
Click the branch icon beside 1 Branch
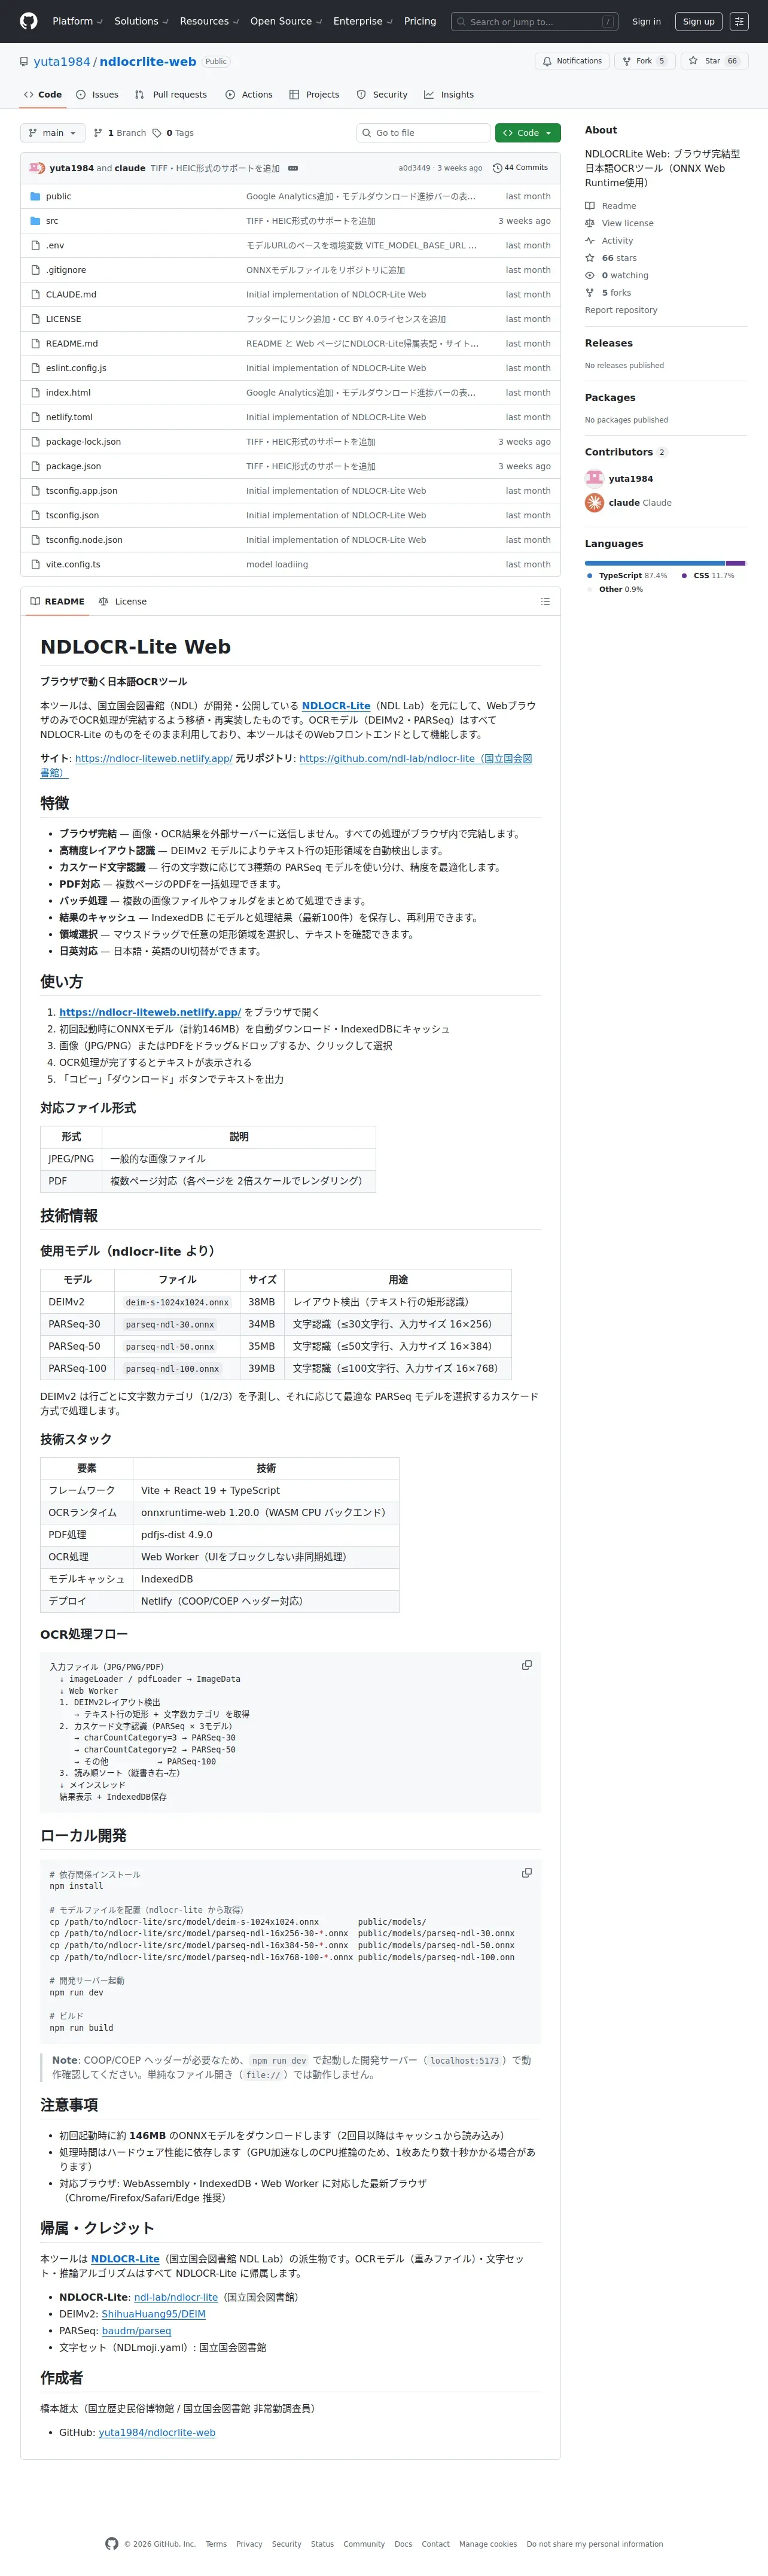(x=98, y=133)
